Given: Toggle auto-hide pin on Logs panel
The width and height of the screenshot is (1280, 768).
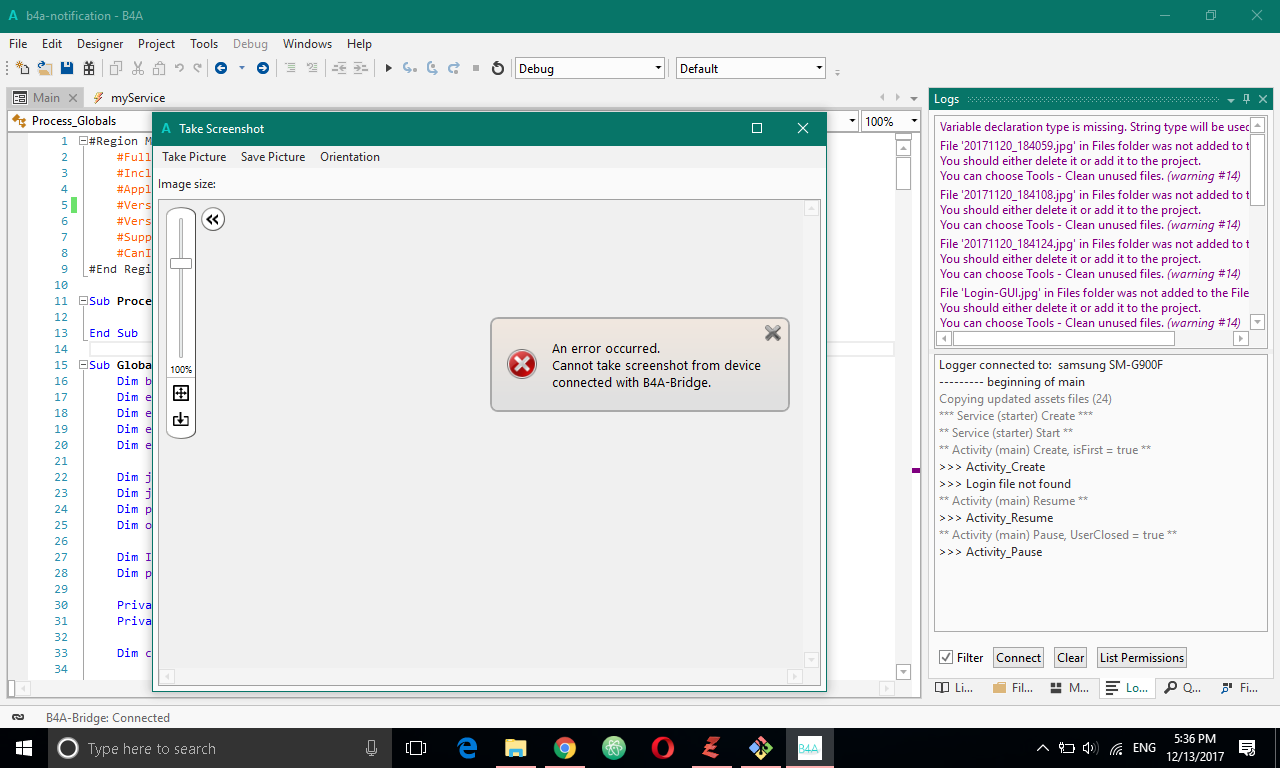Looking at the screenshot, I should pos(1247,99).
